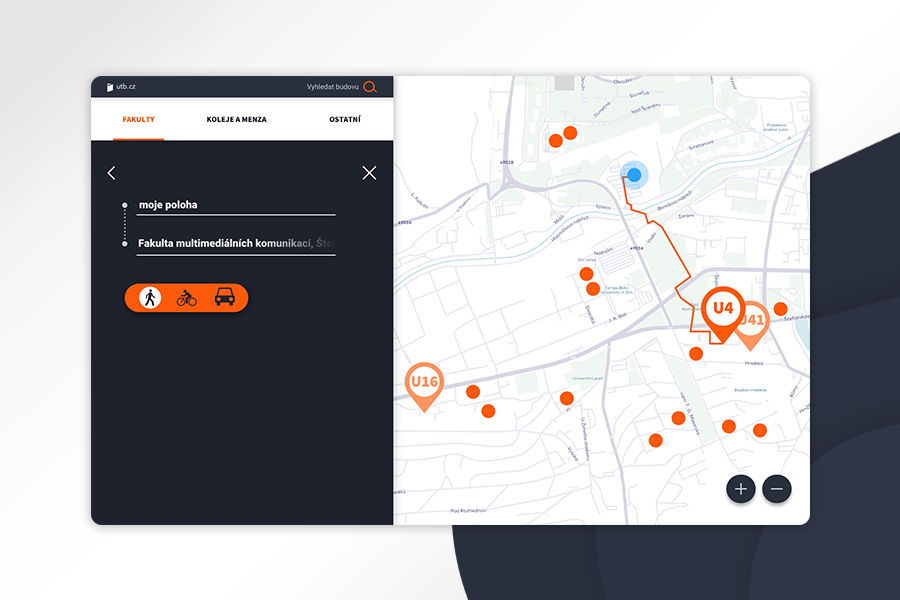The height and width of the screenshot is (600, 900).
Task: Open the FAKULTY tab
Action: pyautogui.click(x=138, y=120)
